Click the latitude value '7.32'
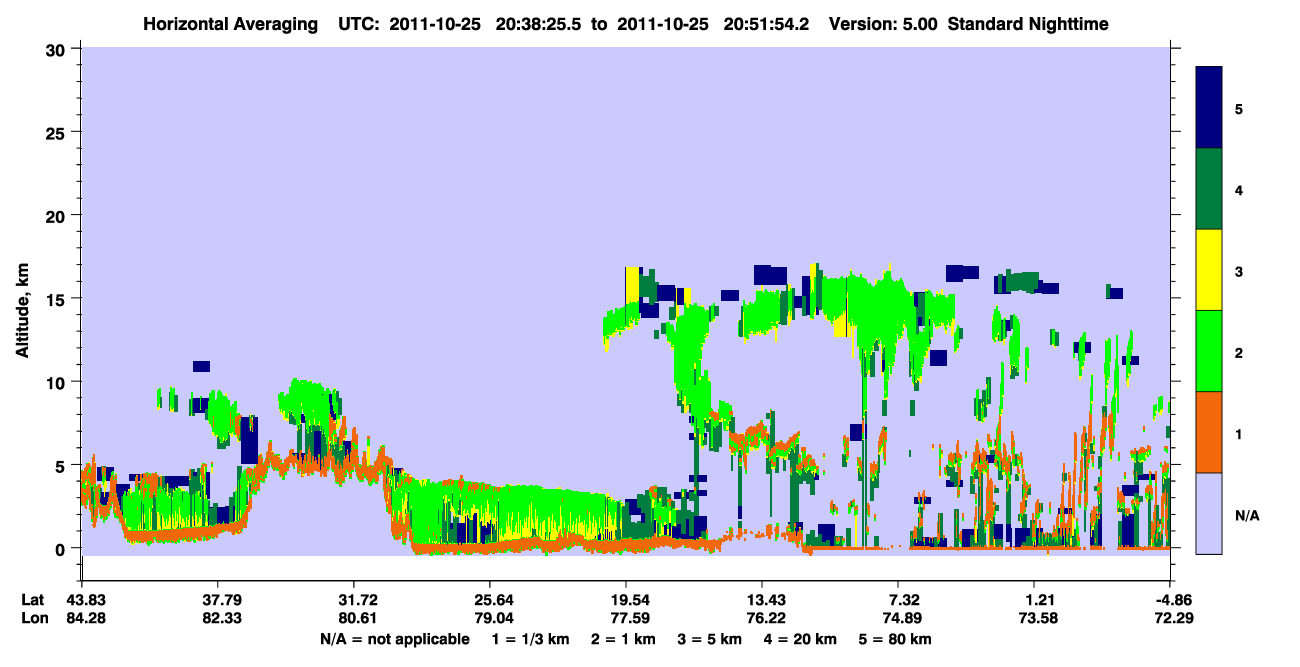Viewport: 1300px width, 667px height. pyautogui.click(x=900, y=600)
